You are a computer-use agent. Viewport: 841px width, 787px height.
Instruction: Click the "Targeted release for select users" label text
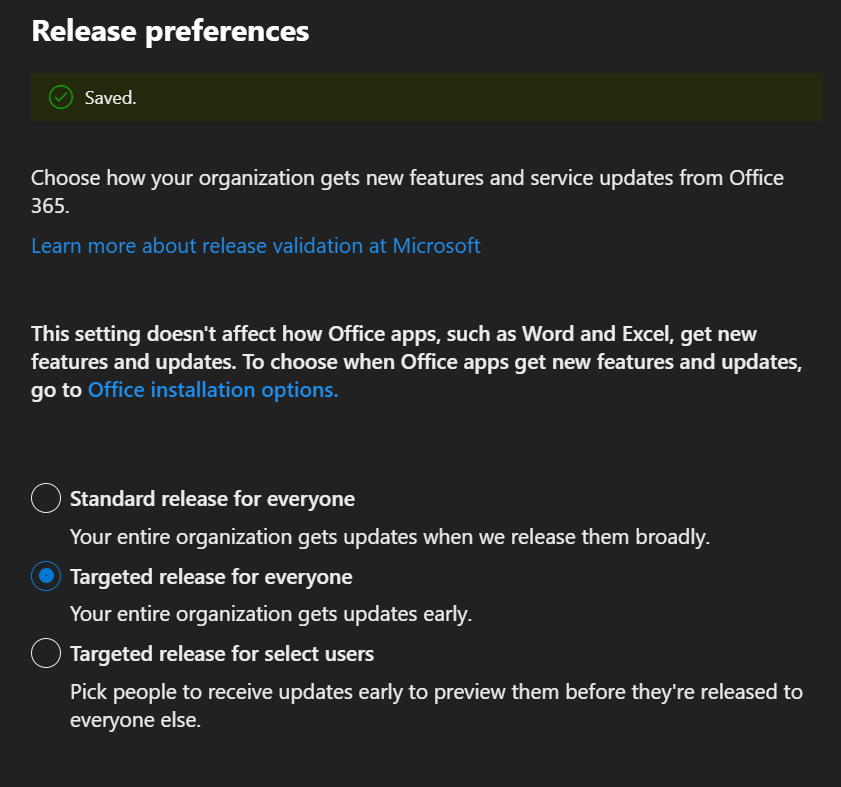click(x=222, y=654)
